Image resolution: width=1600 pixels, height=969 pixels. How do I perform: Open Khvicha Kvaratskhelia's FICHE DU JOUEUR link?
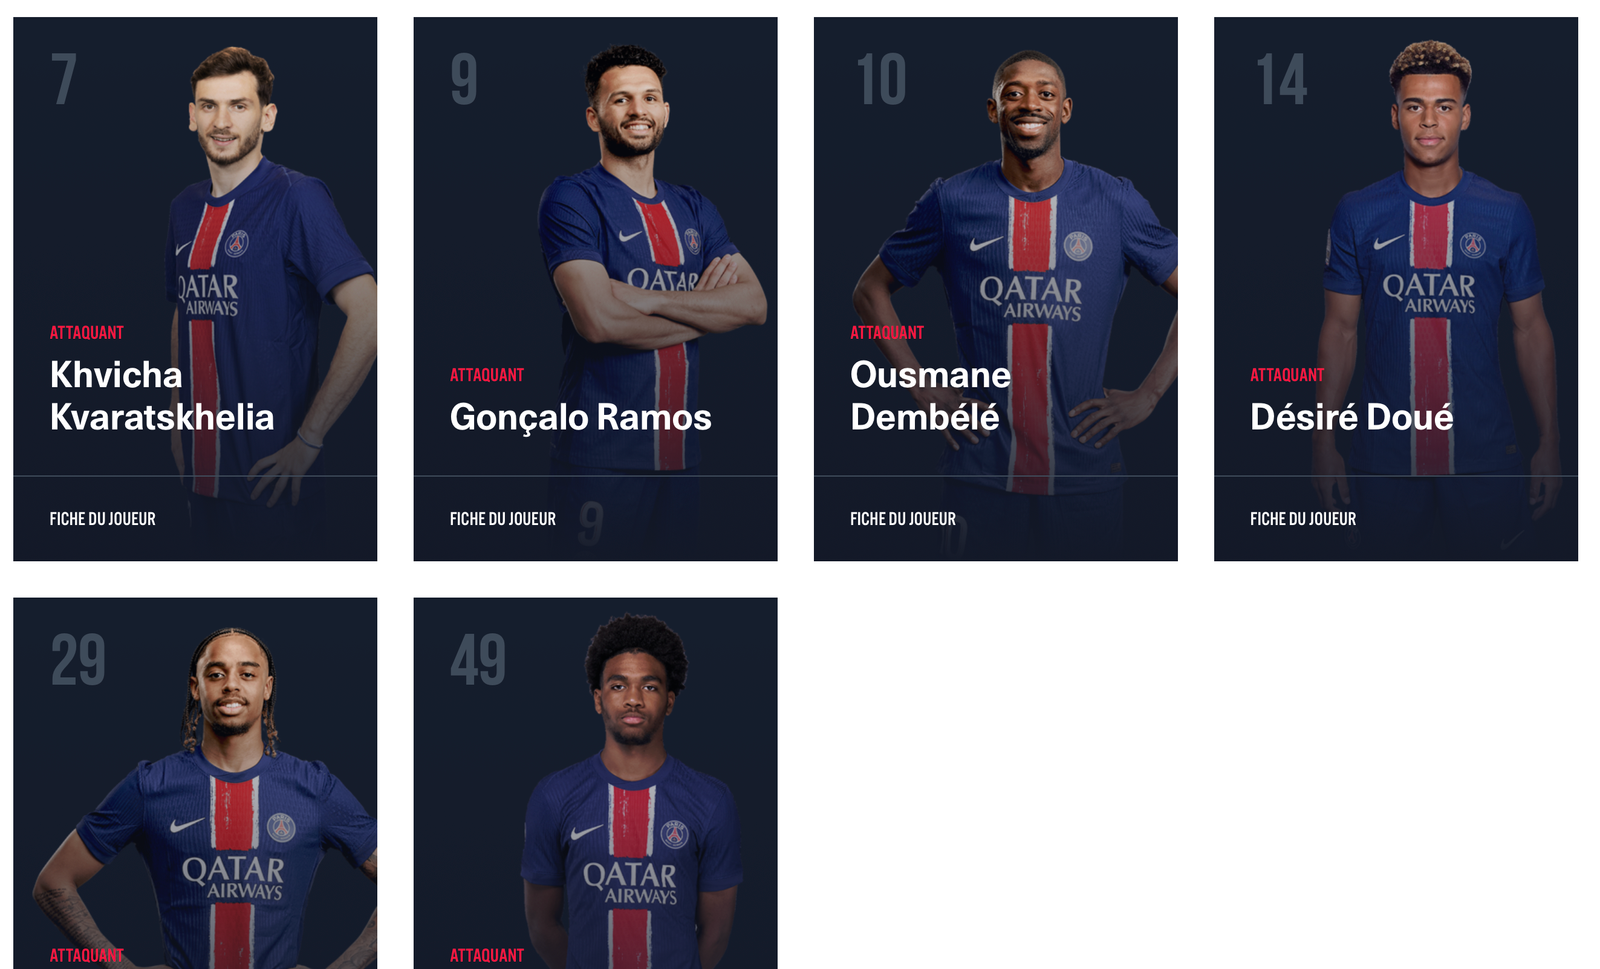tap(103, 519)
